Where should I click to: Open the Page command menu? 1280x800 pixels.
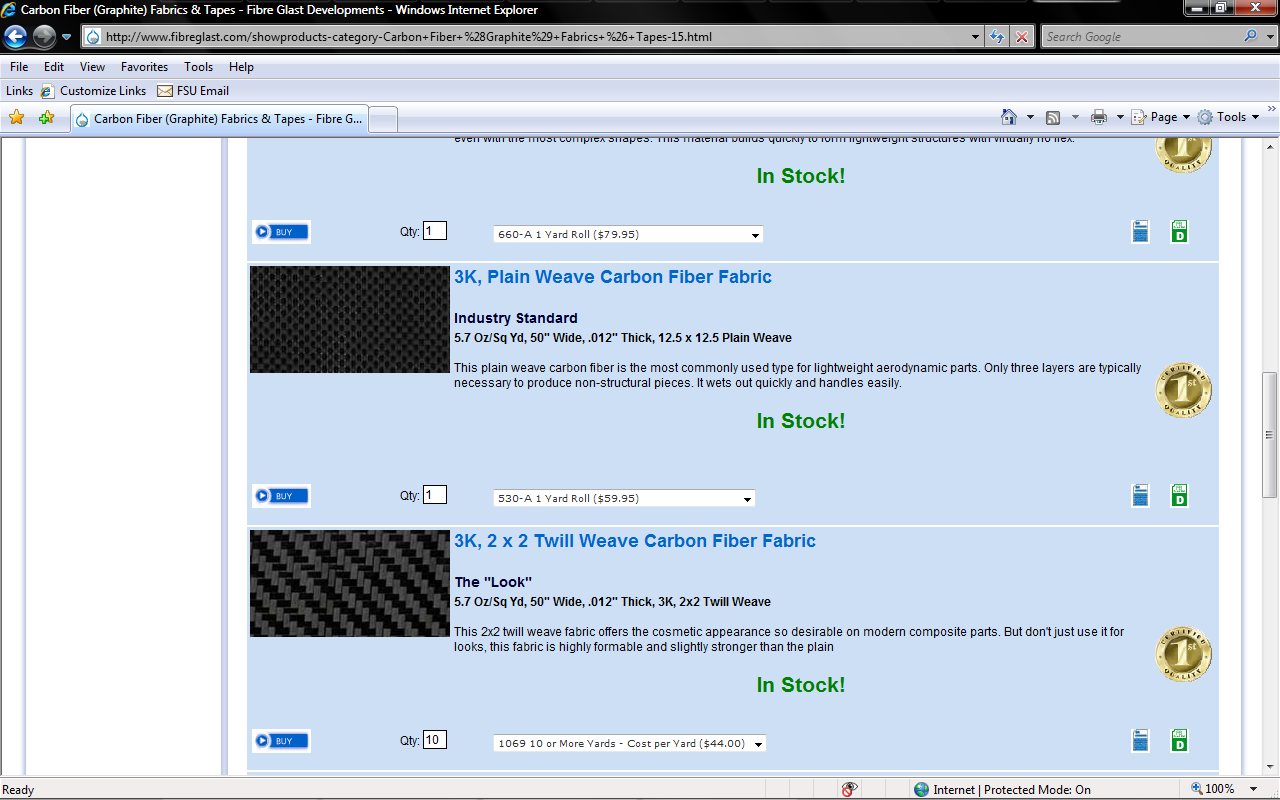(x=1160, y=117)
